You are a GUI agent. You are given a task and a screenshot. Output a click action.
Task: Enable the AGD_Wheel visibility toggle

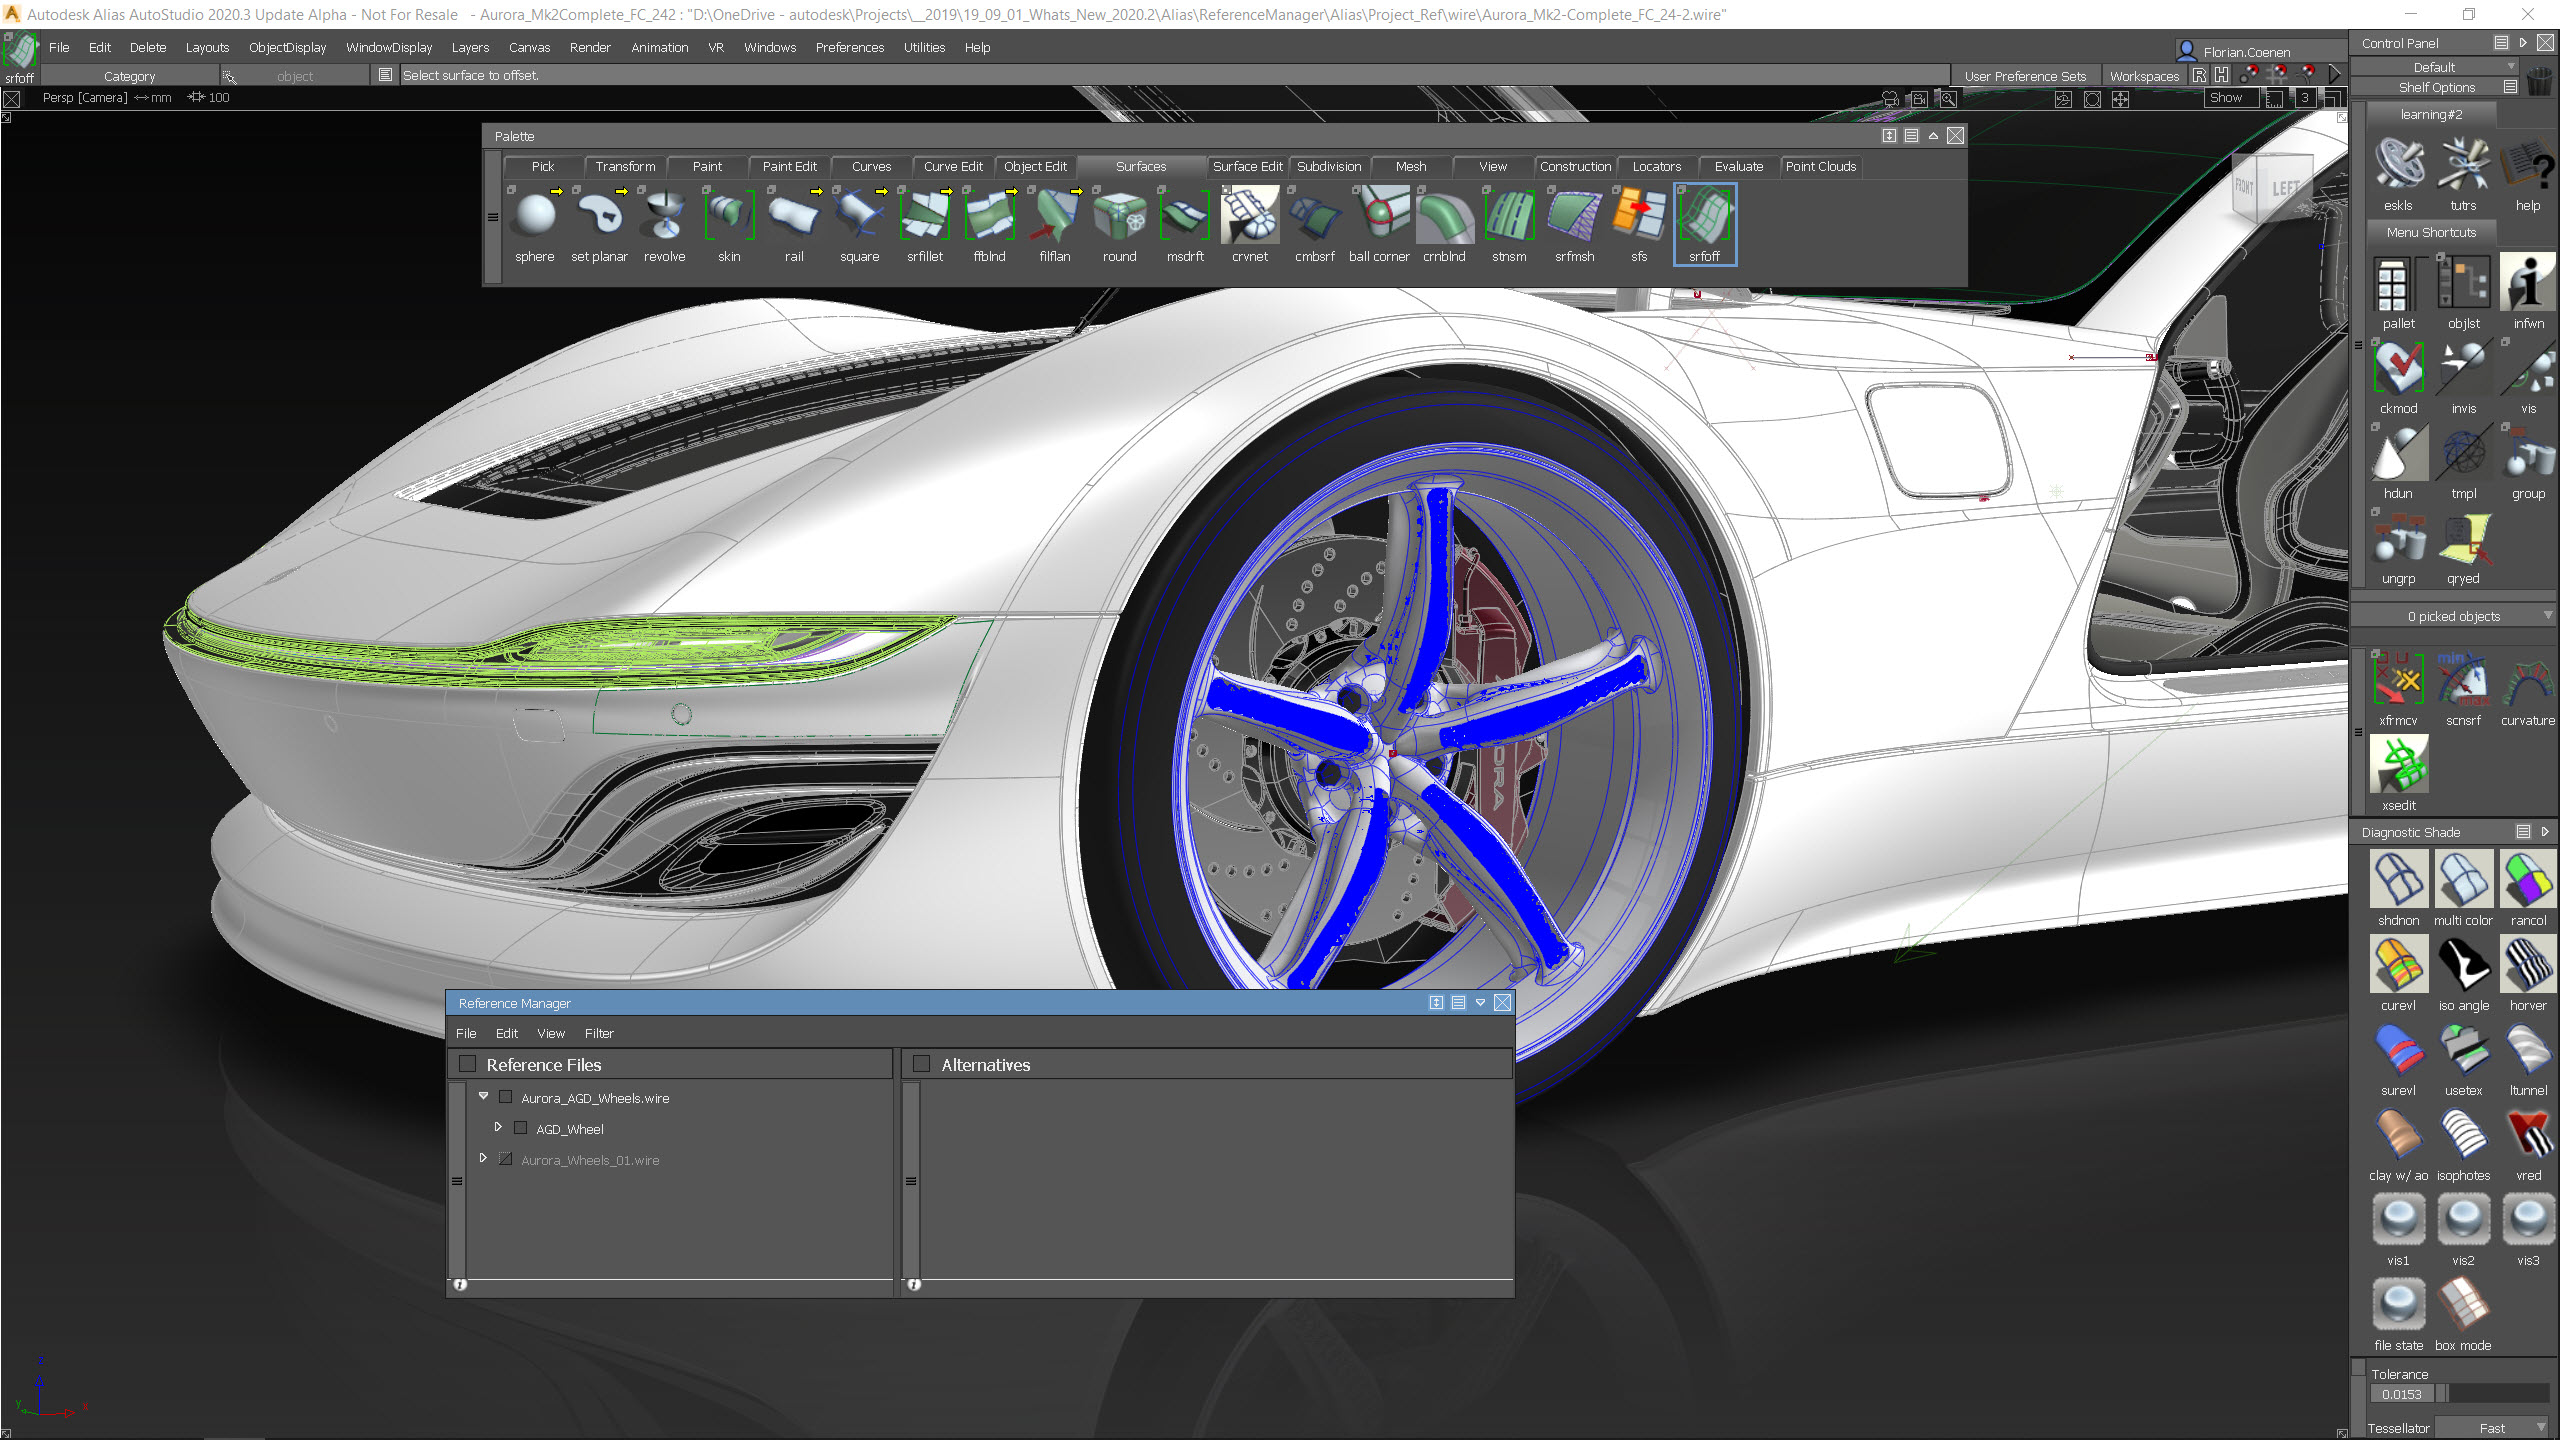(x=520, y=1127)
